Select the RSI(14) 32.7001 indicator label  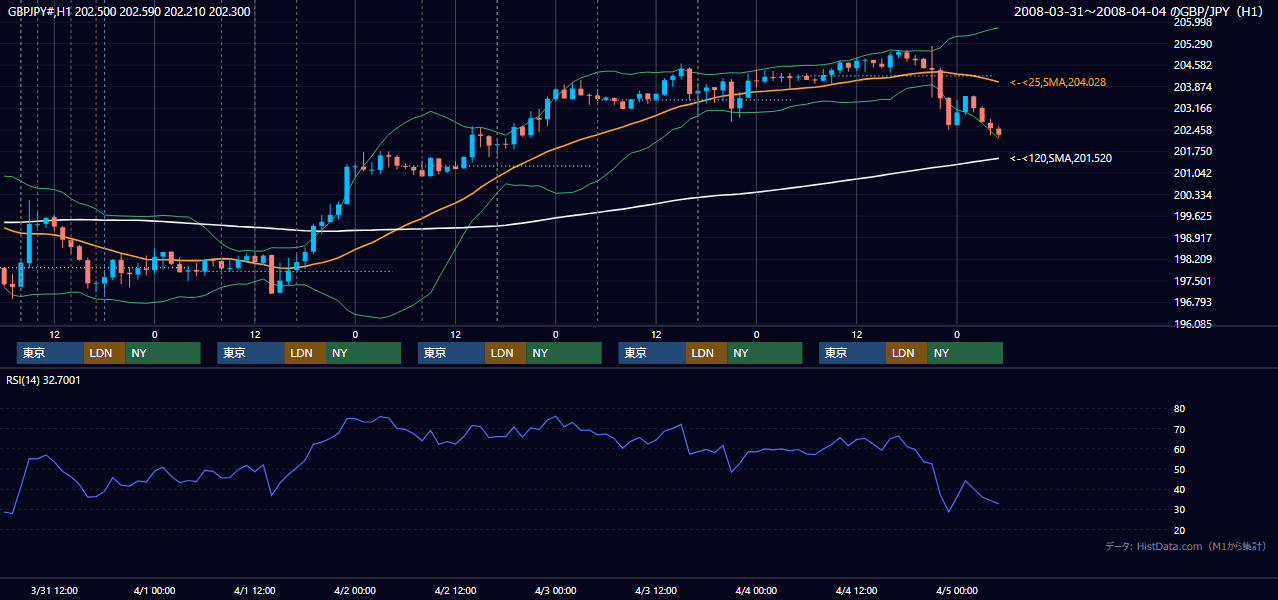(x=43, y=380)
